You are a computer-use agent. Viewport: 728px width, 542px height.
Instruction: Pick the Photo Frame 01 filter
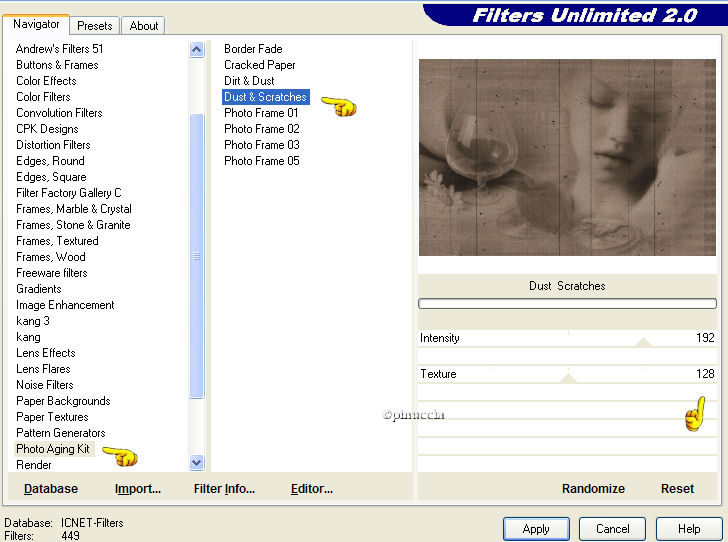pyautogui.click(x=261, y=113)
